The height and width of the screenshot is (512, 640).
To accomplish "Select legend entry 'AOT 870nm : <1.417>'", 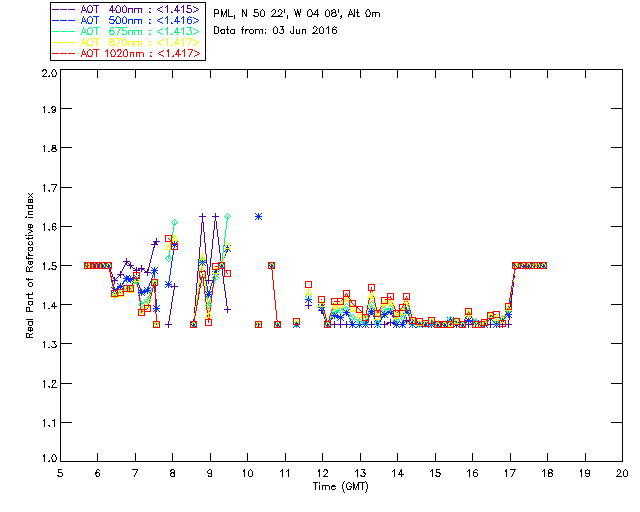I will (x=140, y=42).
